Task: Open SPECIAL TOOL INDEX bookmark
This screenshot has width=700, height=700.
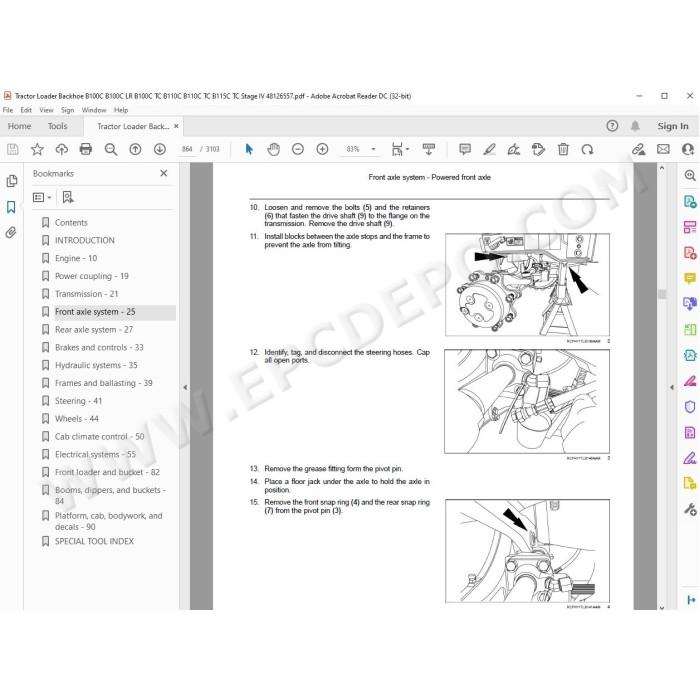Action: (x=94, y=541)
